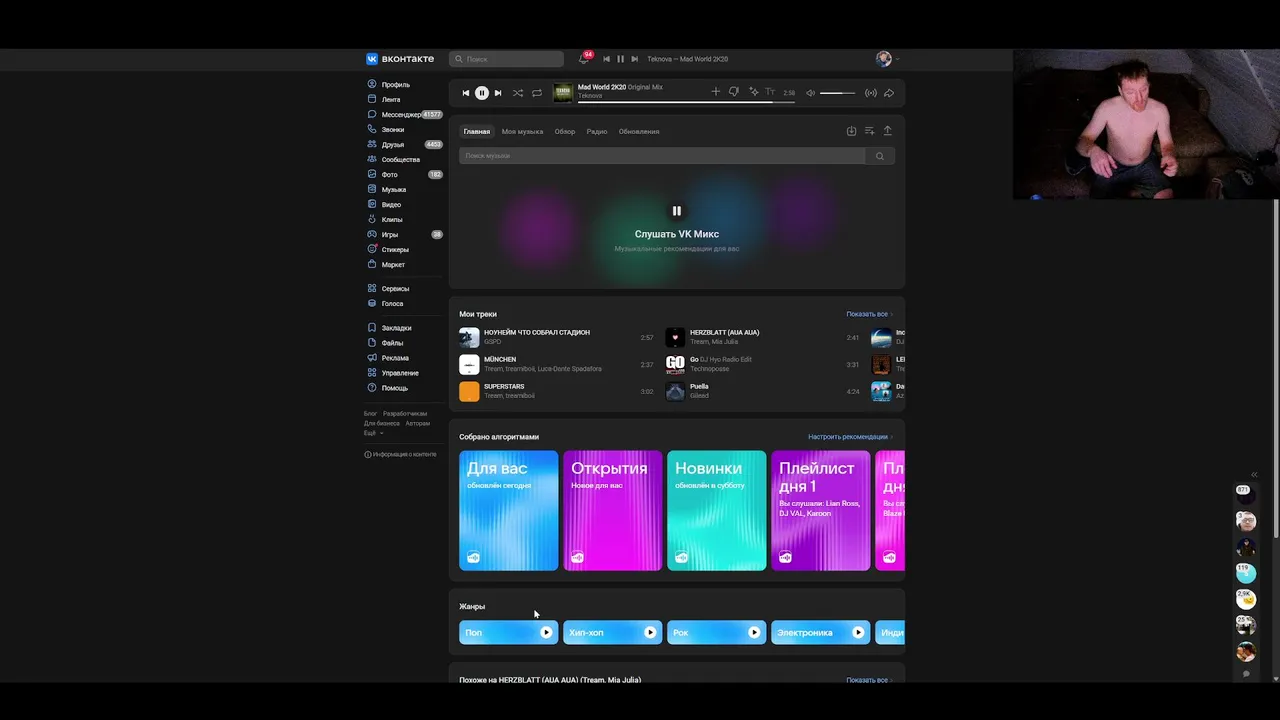The width and height of the screenshot is (1280, 720).
Task: Switch to the Обзор tab
Action: tap(565, 132)
